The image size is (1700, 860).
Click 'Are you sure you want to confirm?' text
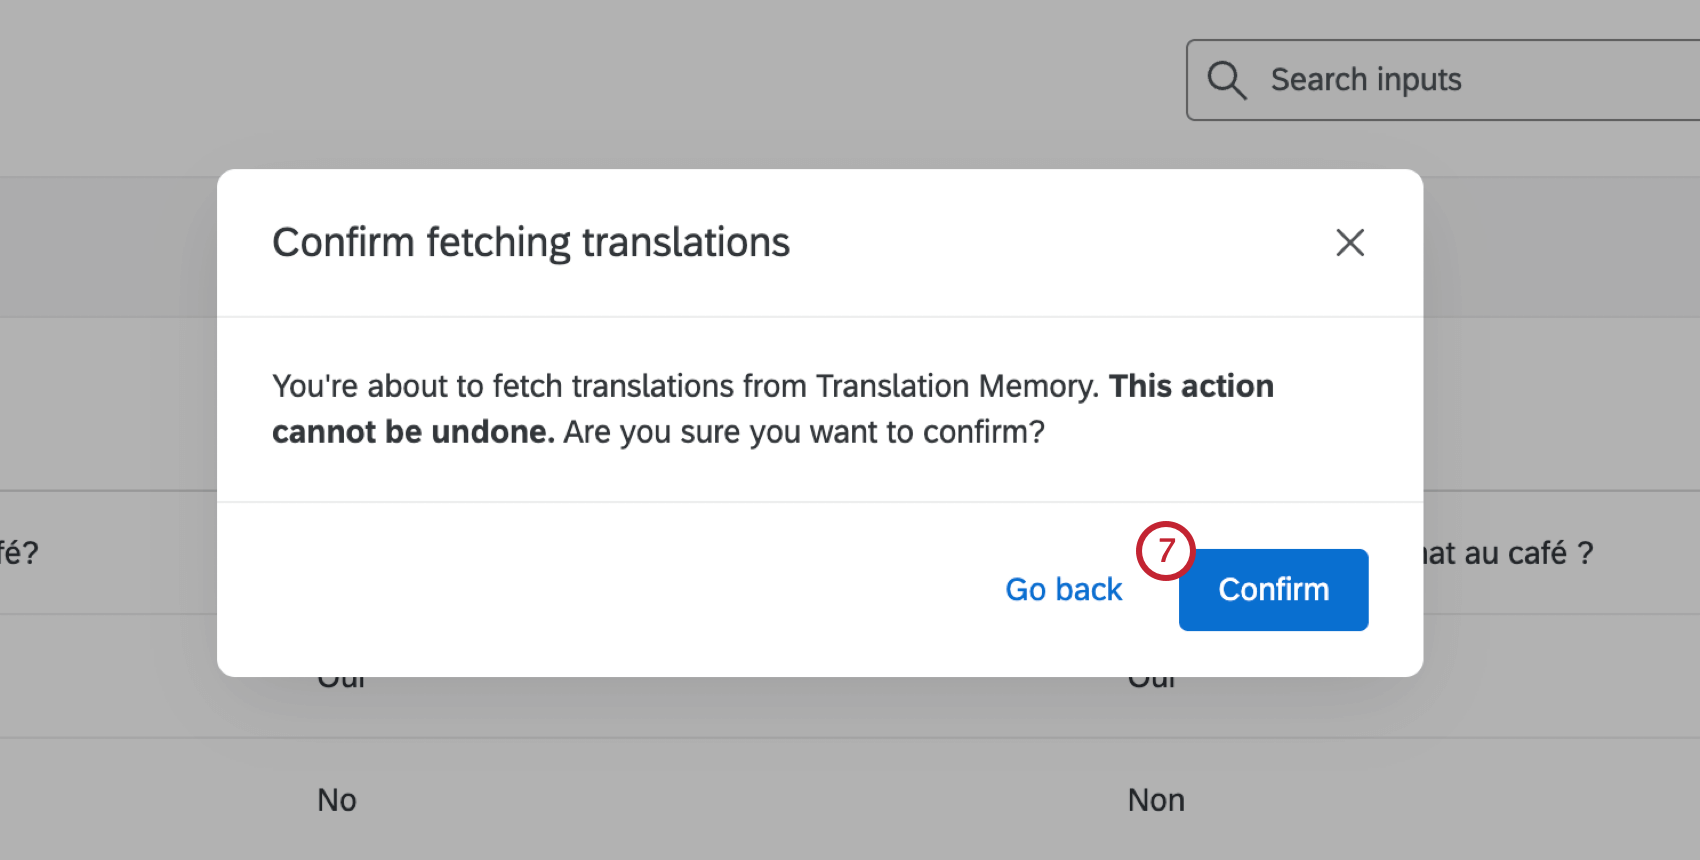803,432
